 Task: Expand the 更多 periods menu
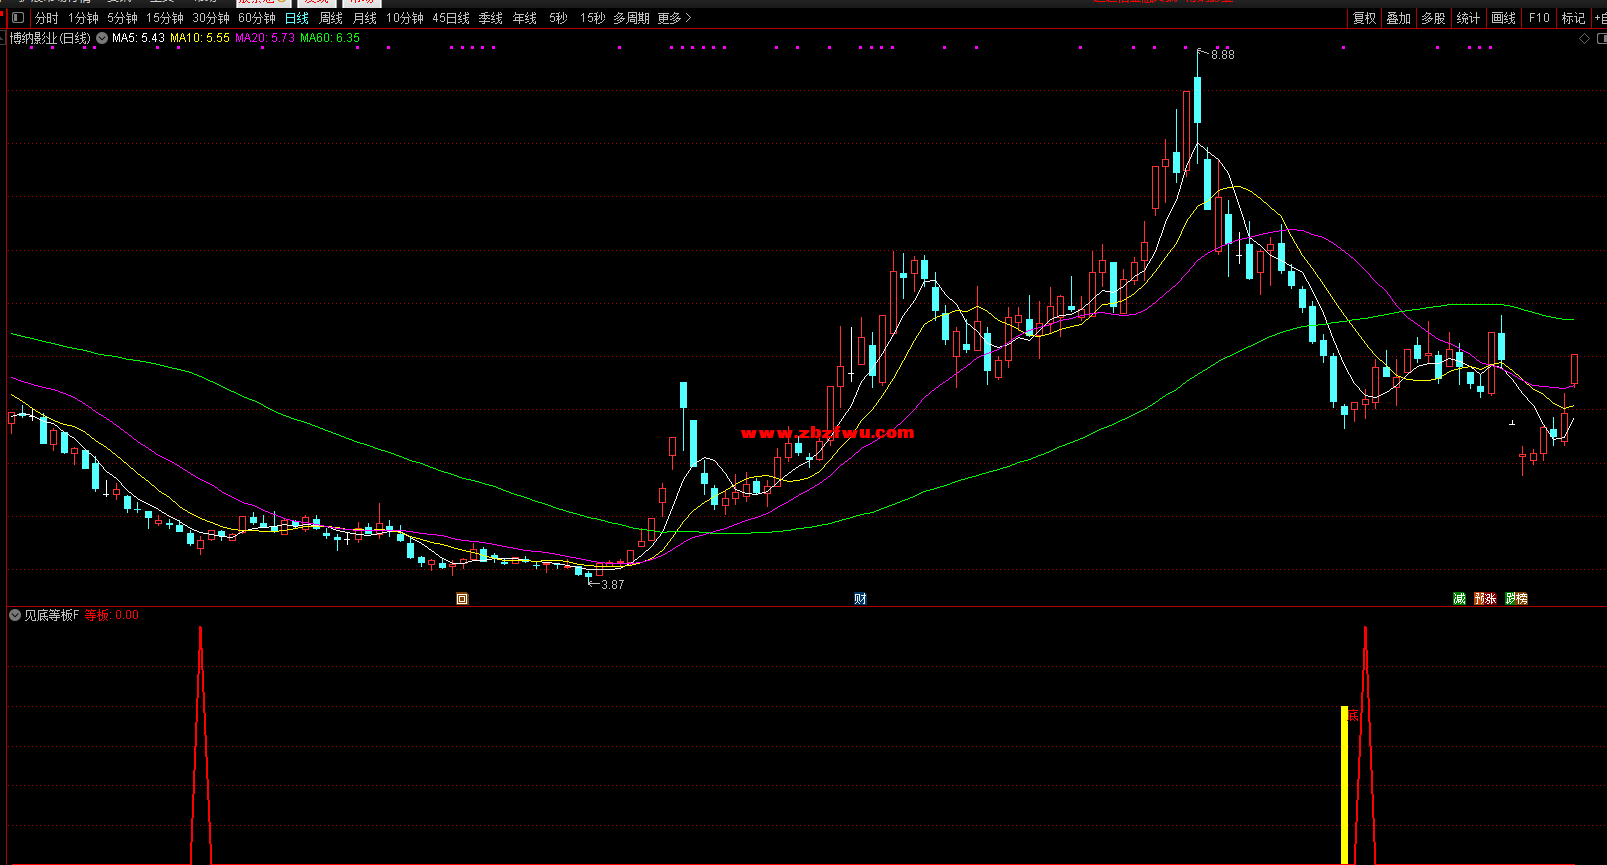(674, 18)
